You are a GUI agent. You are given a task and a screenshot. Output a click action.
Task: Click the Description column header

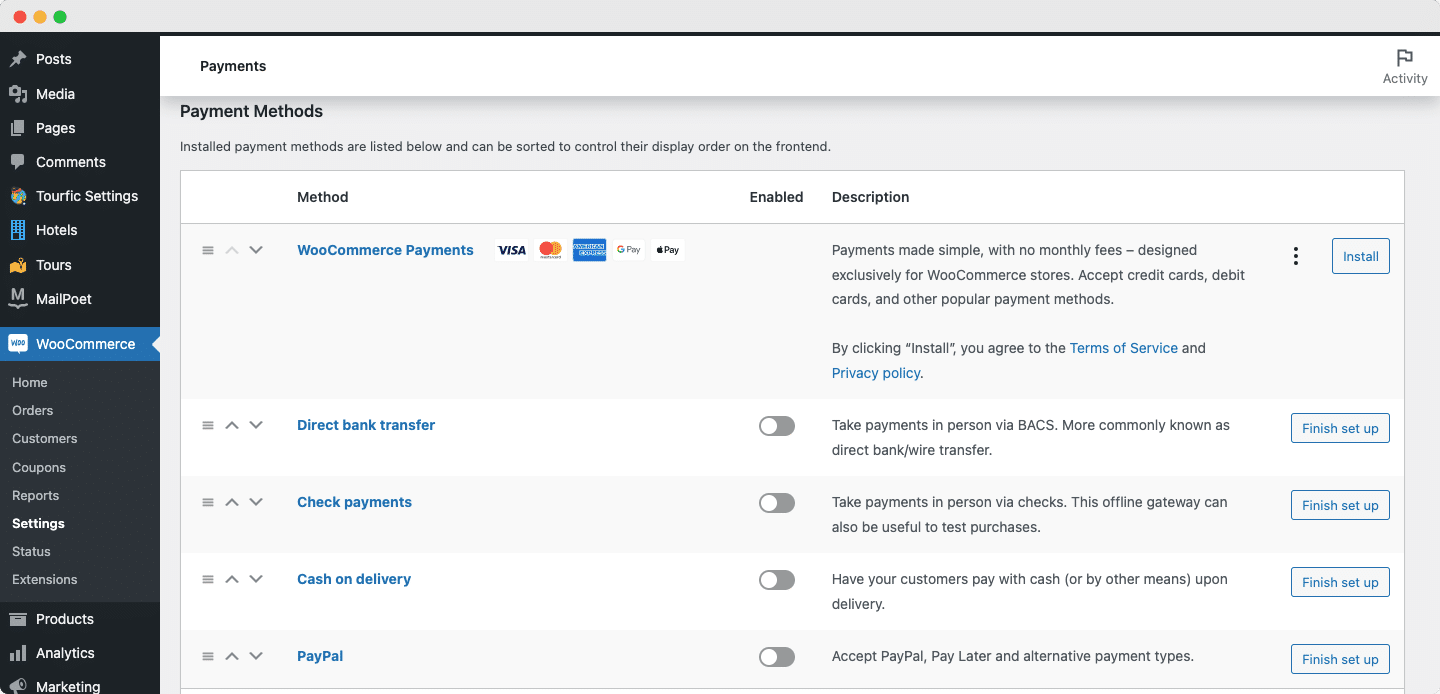pyautogui.click(x=871, y=197)
